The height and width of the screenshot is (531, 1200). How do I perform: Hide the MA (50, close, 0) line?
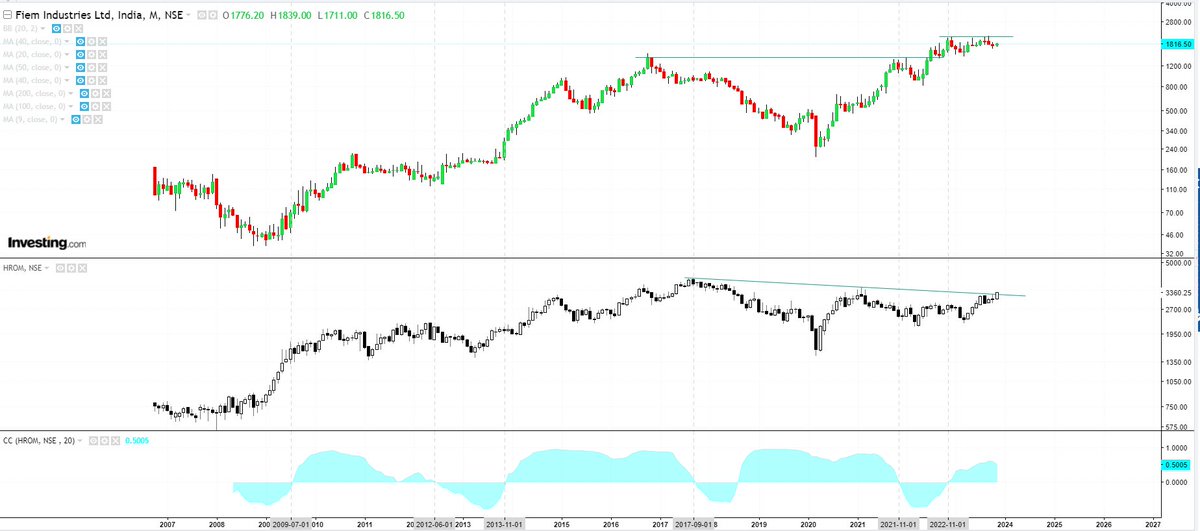point(80,67)
